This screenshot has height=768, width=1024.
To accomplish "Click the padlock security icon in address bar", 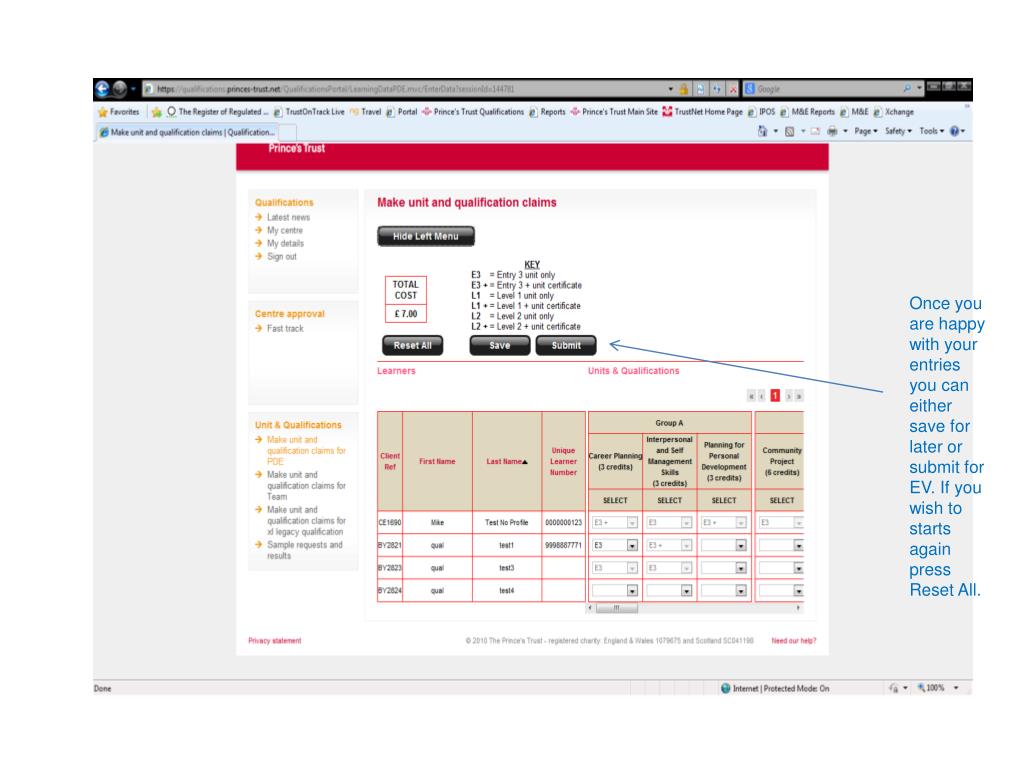I will [x=684, y=89].
